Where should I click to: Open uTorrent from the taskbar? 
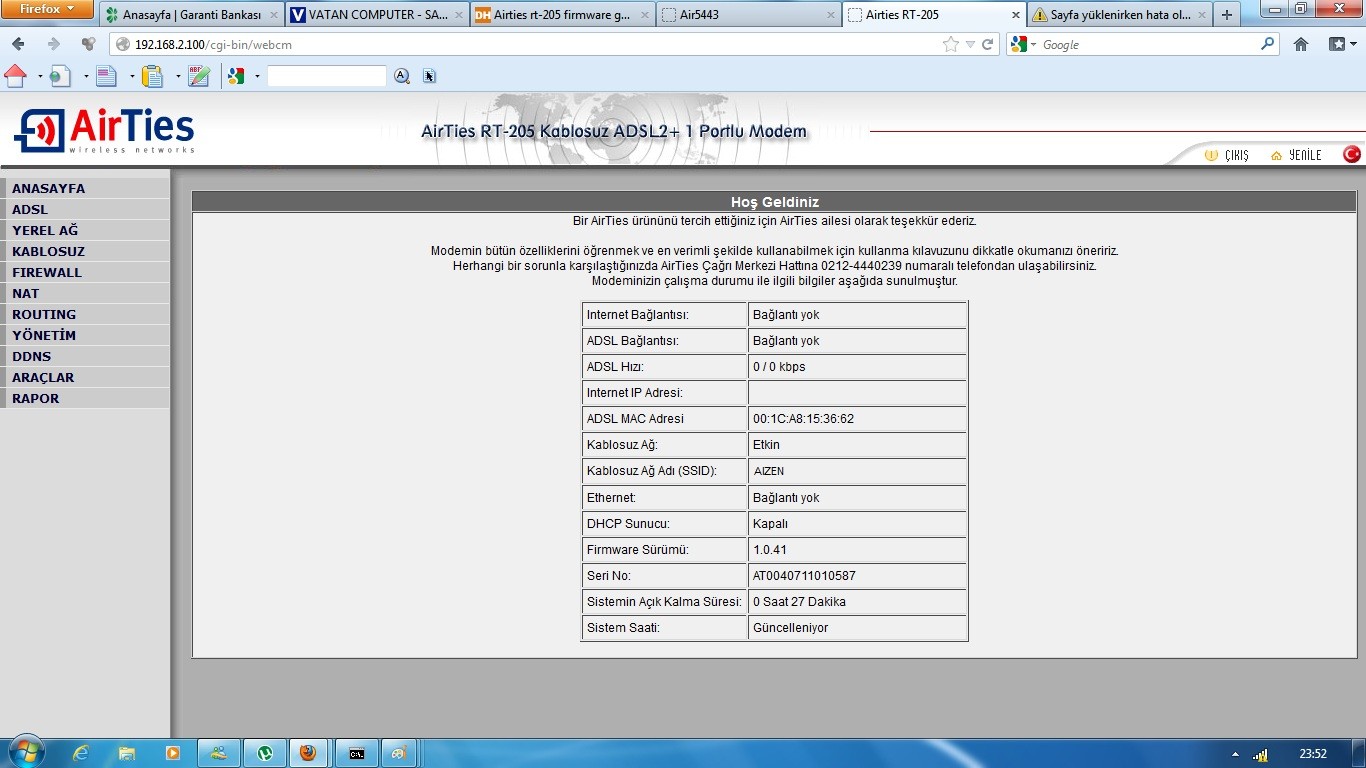tap(265, 753)
